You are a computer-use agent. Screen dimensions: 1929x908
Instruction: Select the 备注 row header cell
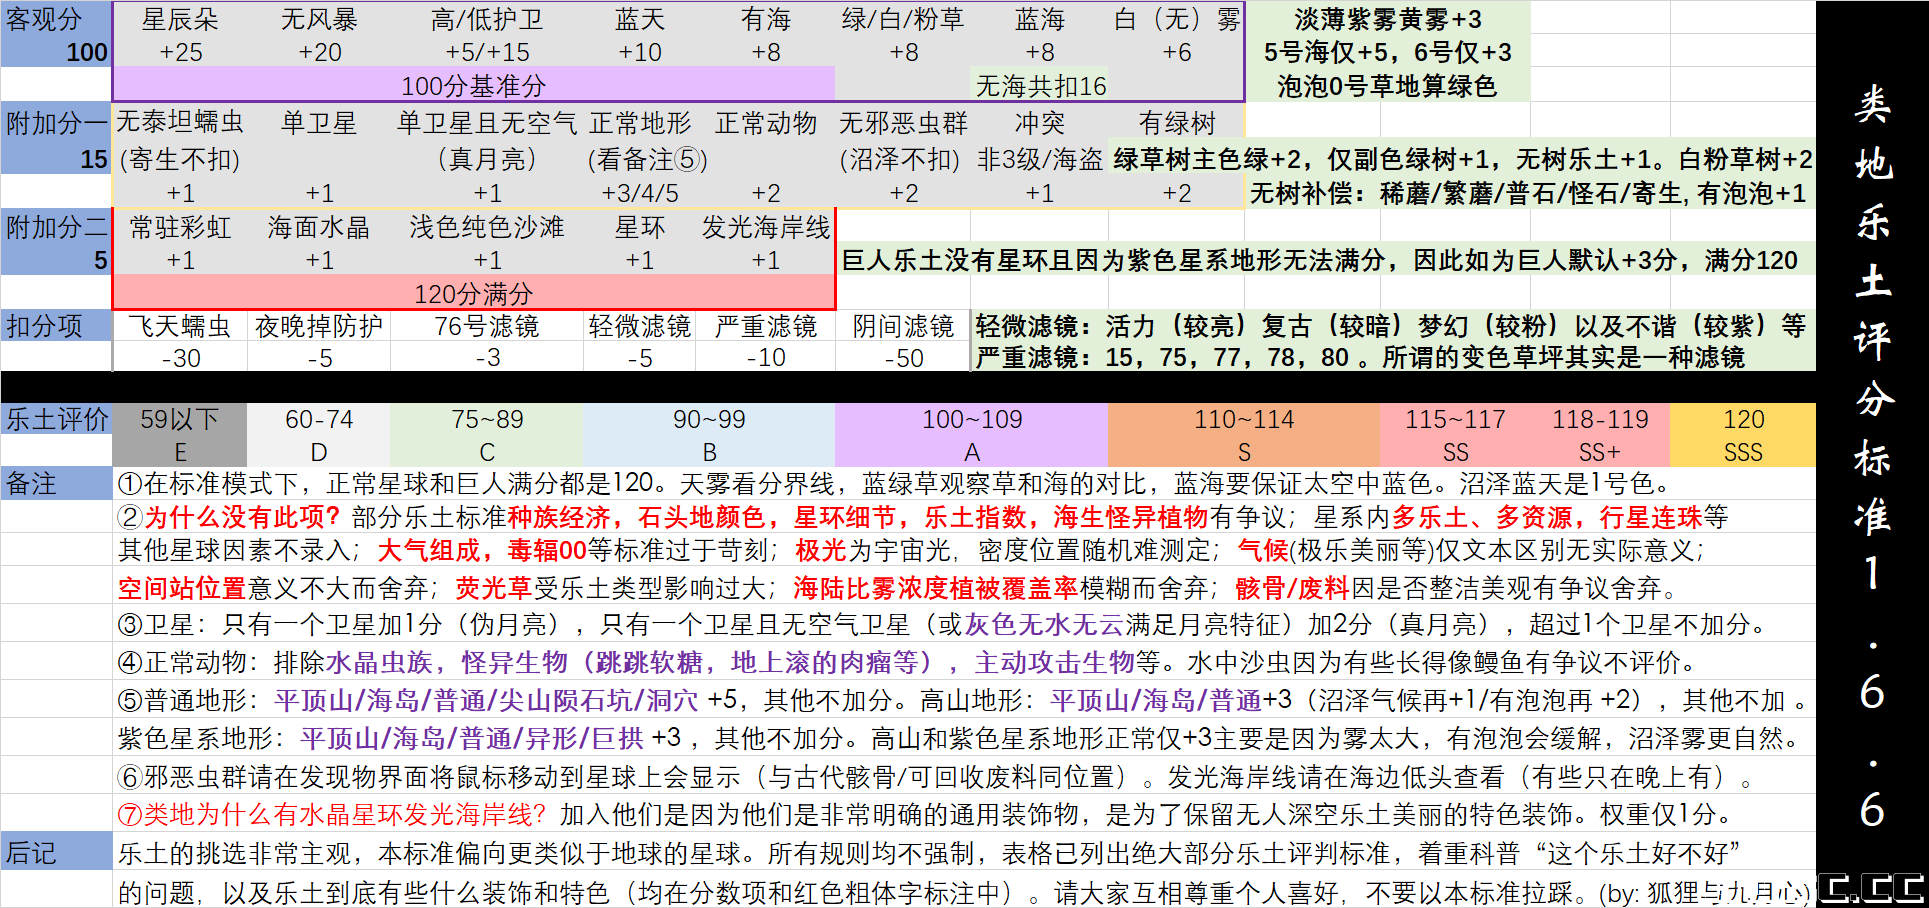click(x=55, y=483)
